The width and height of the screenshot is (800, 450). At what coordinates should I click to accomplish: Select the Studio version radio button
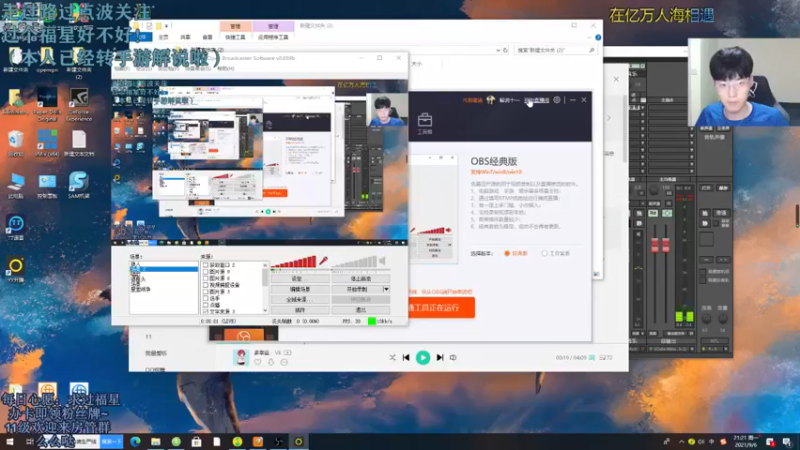tap(544, 254)
